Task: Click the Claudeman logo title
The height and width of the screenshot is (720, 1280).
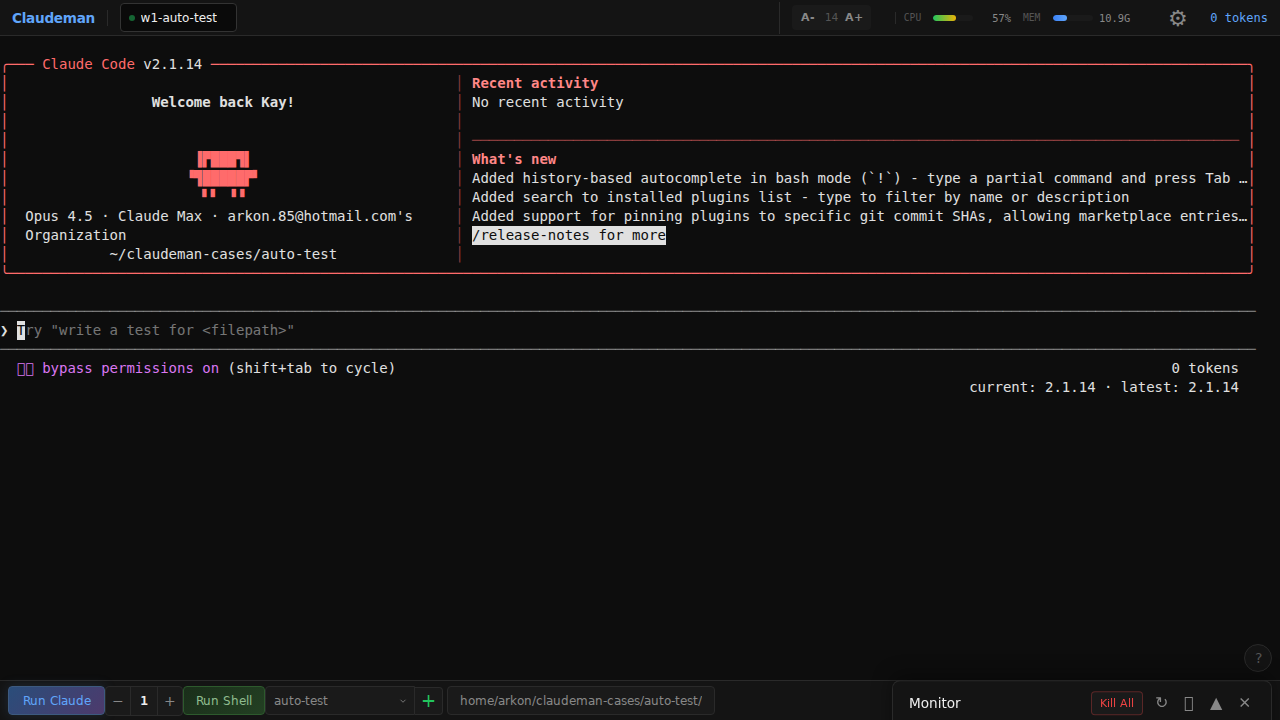Action: [53, 17]
